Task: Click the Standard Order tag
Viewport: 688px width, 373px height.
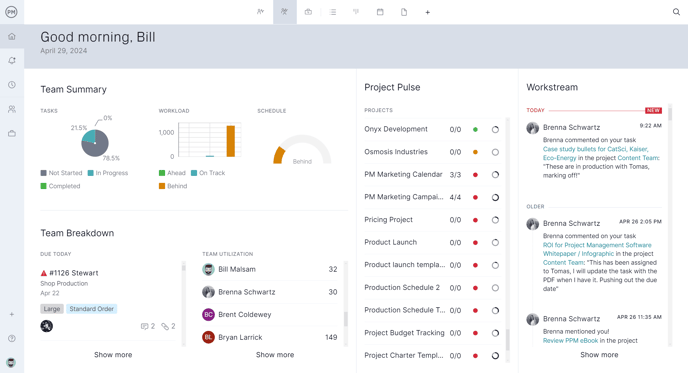Action: click(91, 309)
